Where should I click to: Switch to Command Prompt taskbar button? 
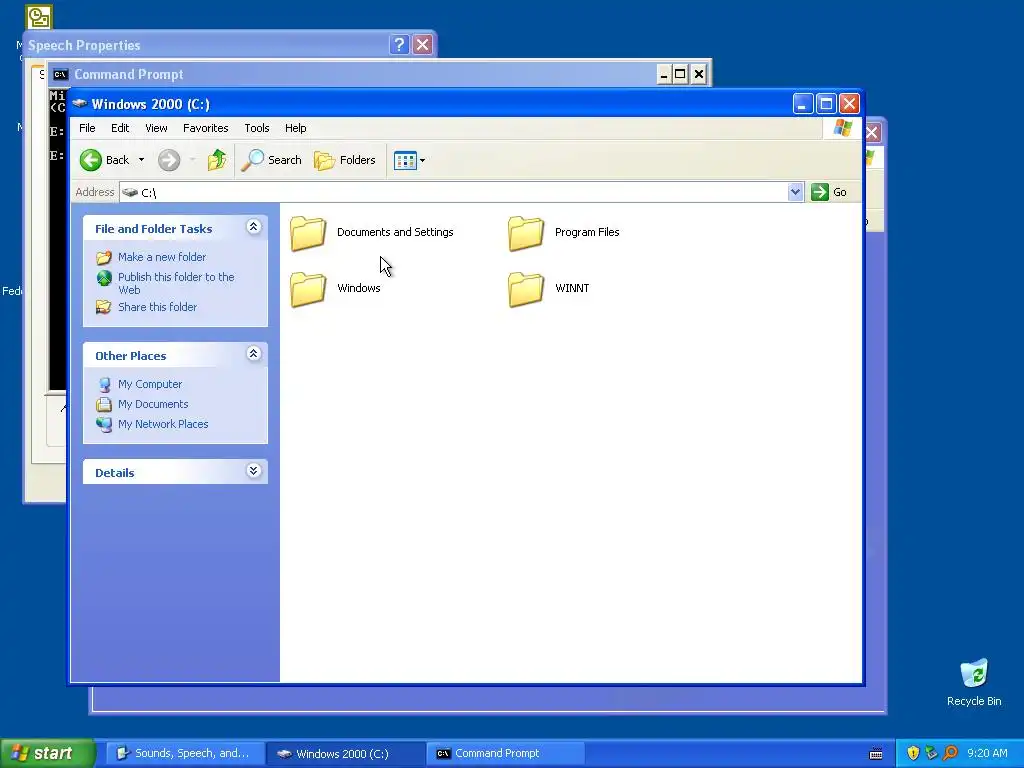[x=505, y=753]
